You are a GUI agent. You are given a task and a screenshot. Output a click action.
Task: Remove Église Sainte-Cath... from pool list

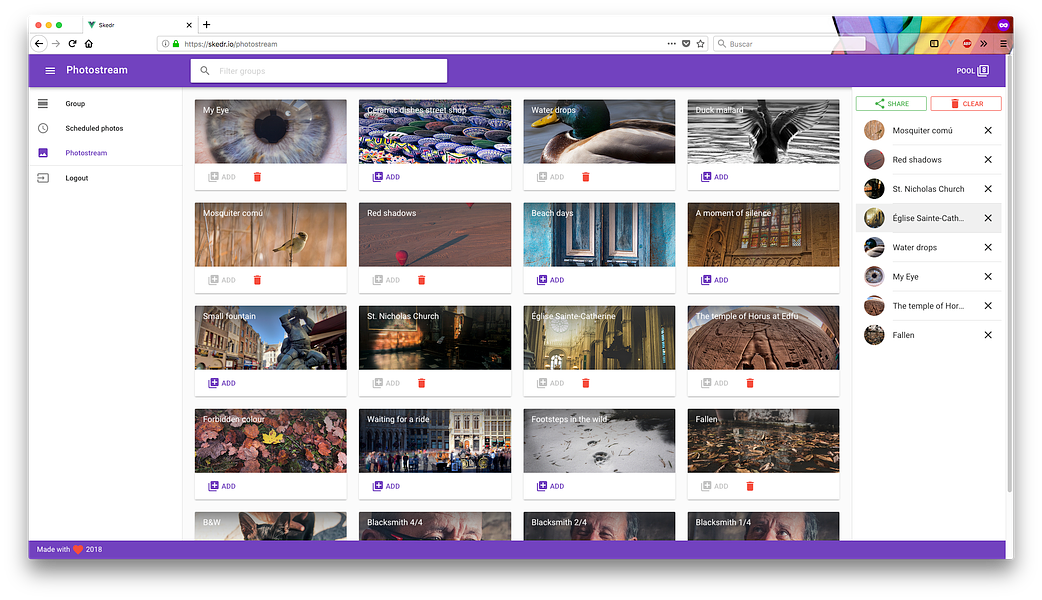tap(988, 218)
